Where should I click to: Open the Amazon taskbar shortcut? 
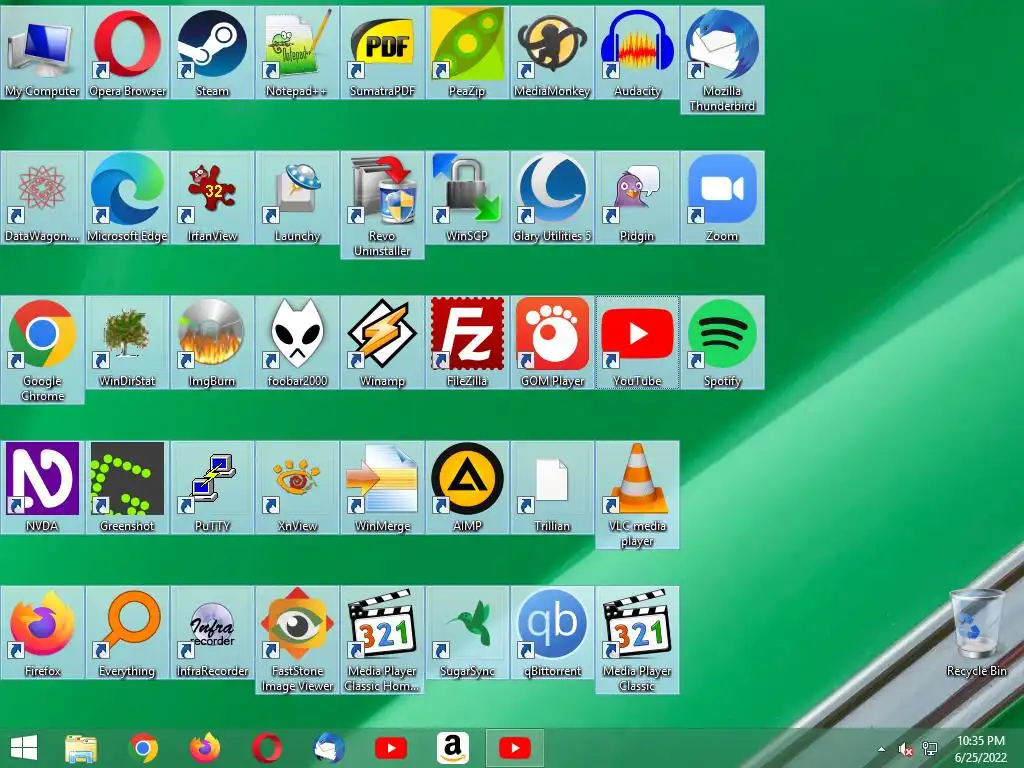(x=453, y=748)
